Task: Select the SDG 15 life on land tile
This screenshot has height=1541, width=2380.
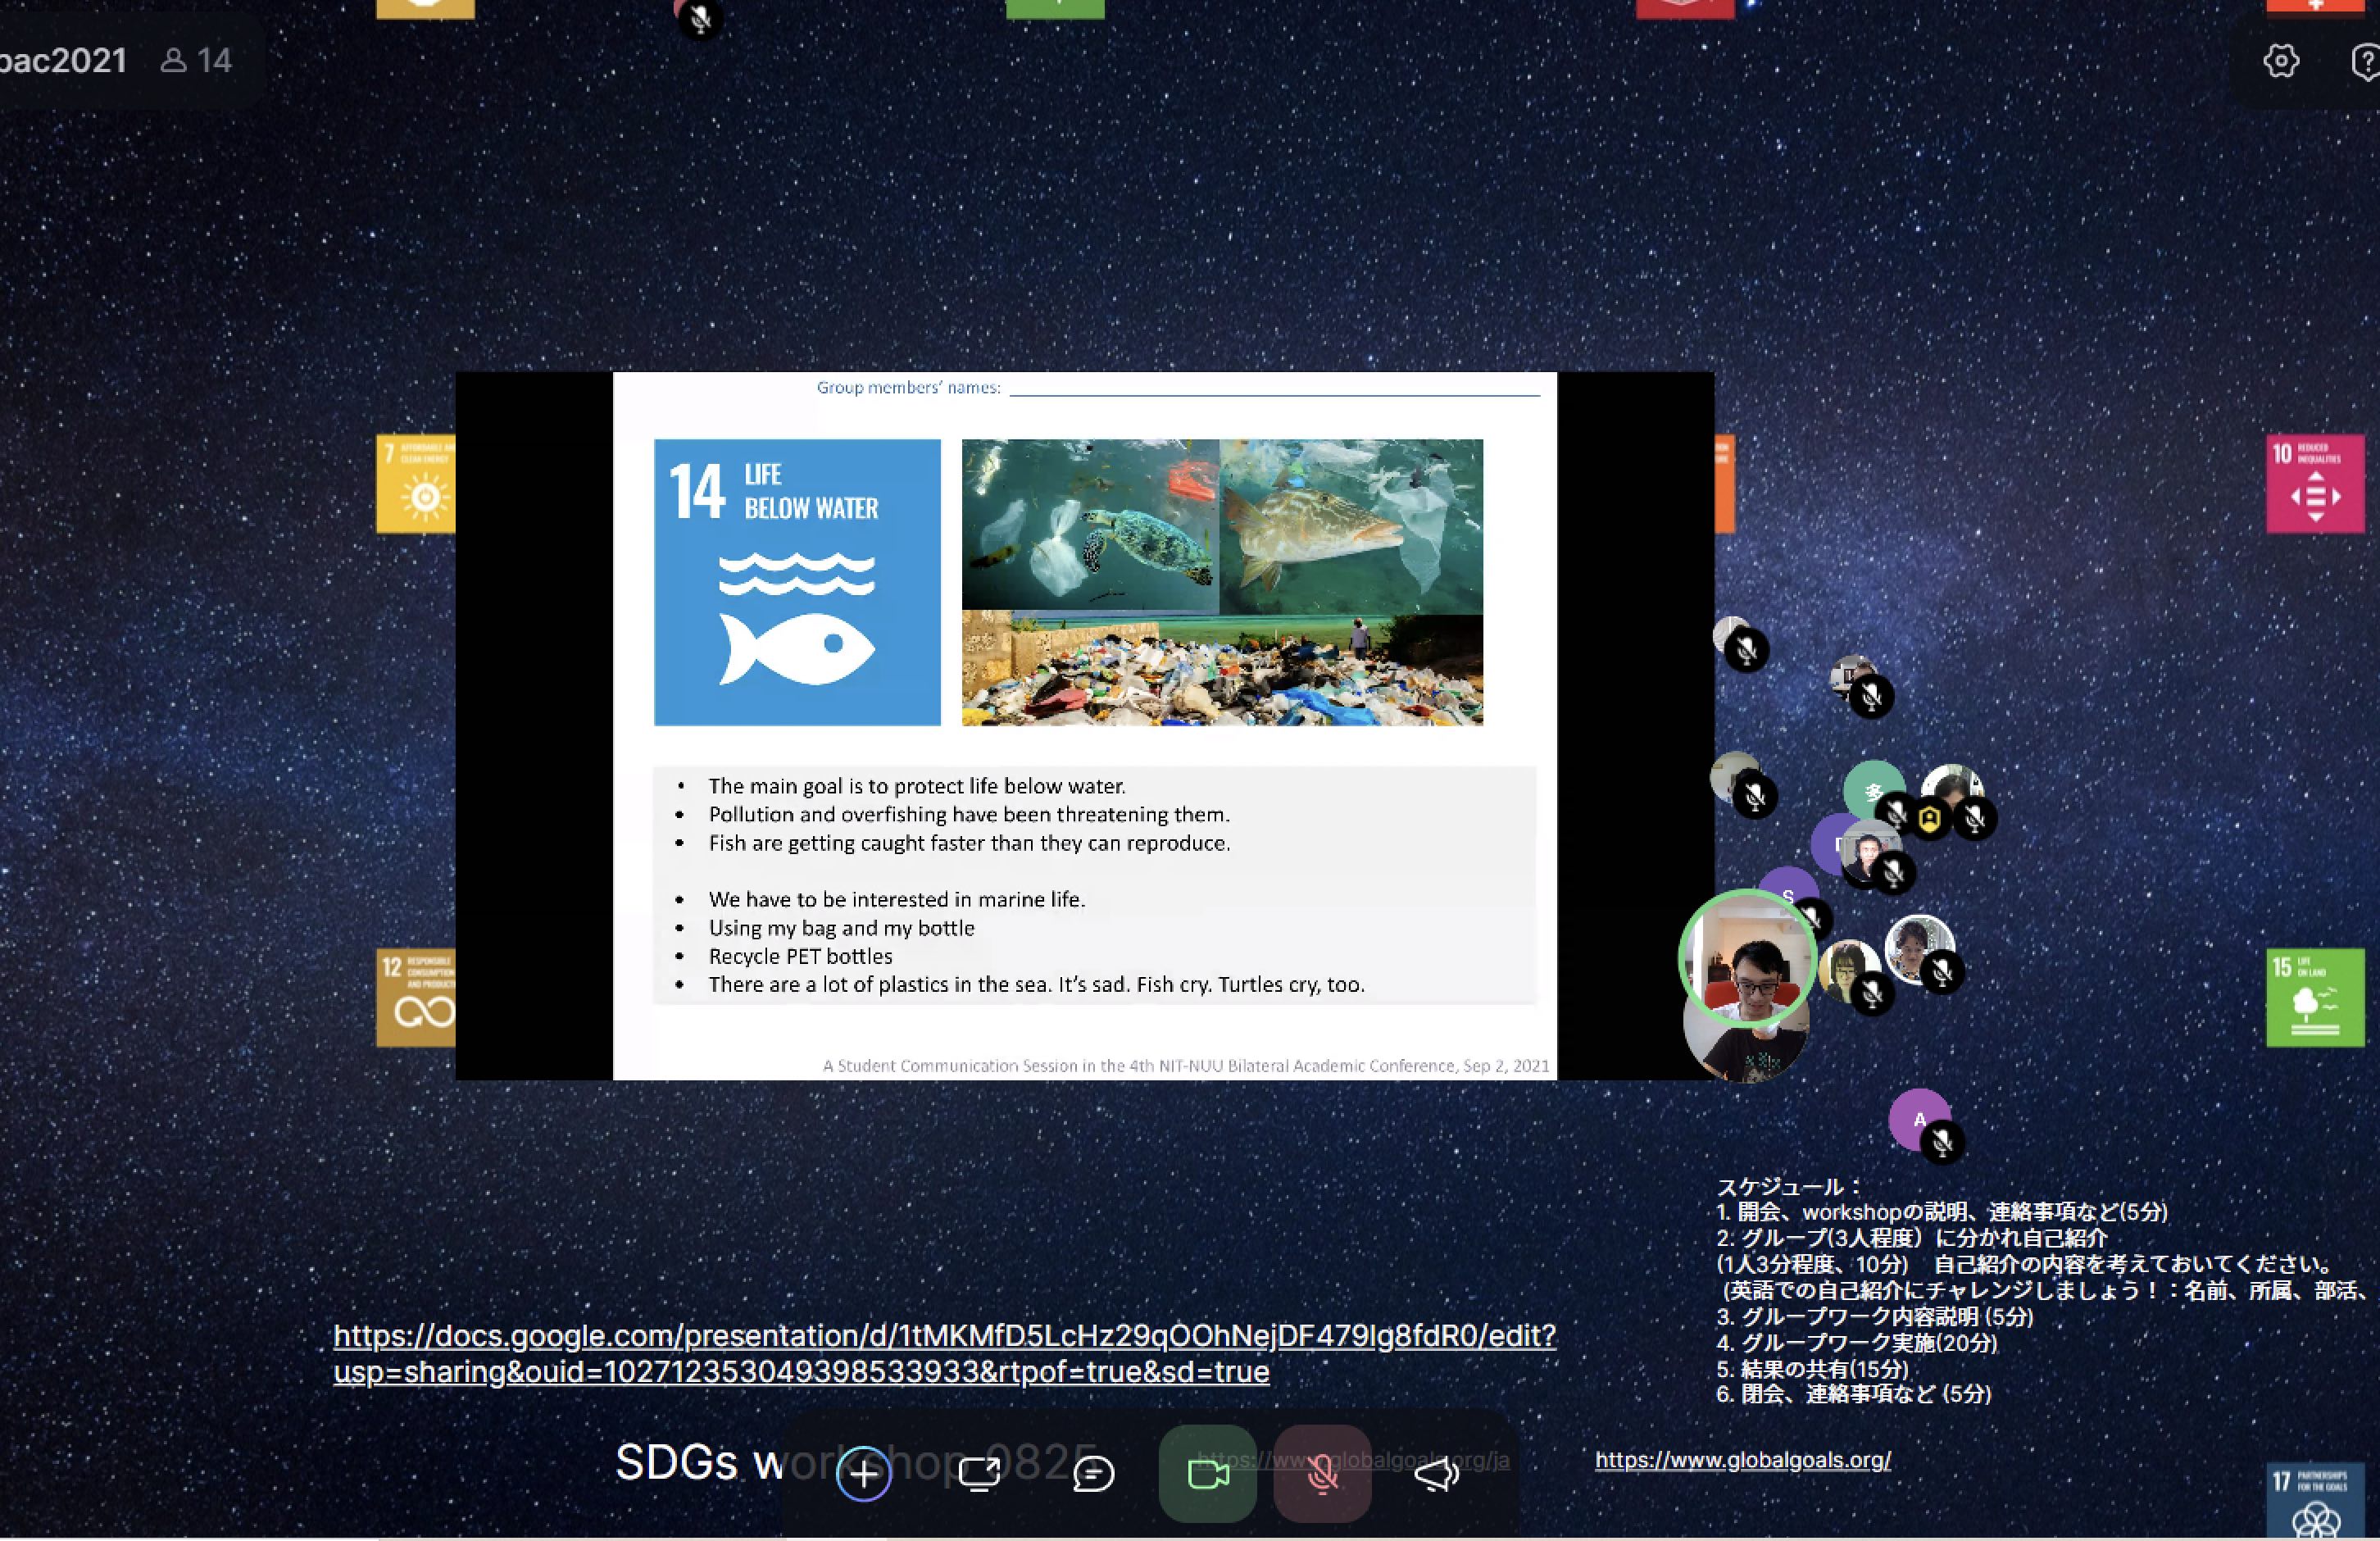Action: click(x=2315, y=997)
